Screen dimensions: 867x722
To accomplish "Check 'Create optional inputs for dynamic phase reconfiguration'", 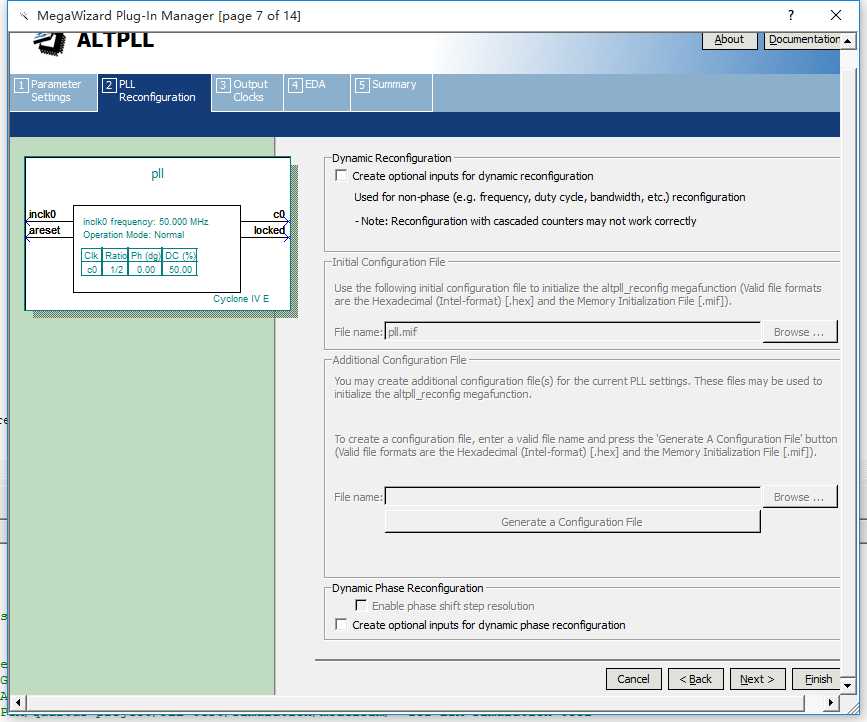I will click(x=341, y=624).
